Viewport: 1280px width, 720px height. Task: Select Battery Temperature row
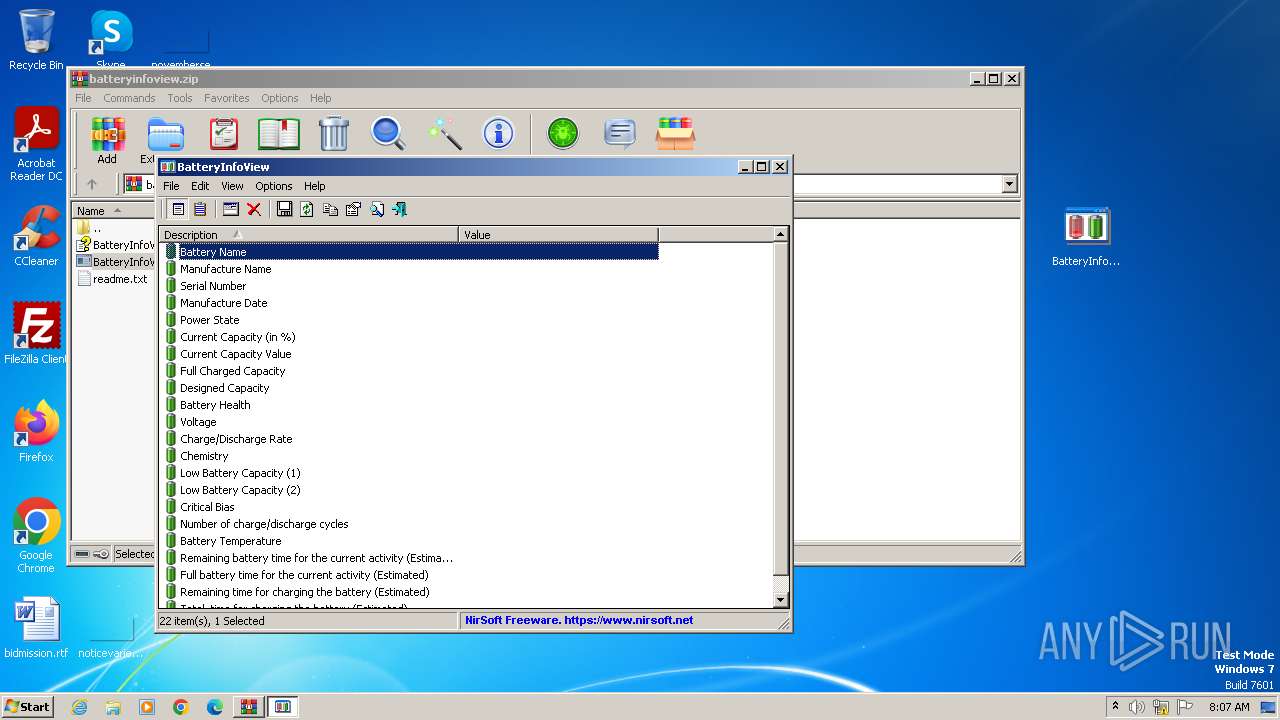pos(230,541)
